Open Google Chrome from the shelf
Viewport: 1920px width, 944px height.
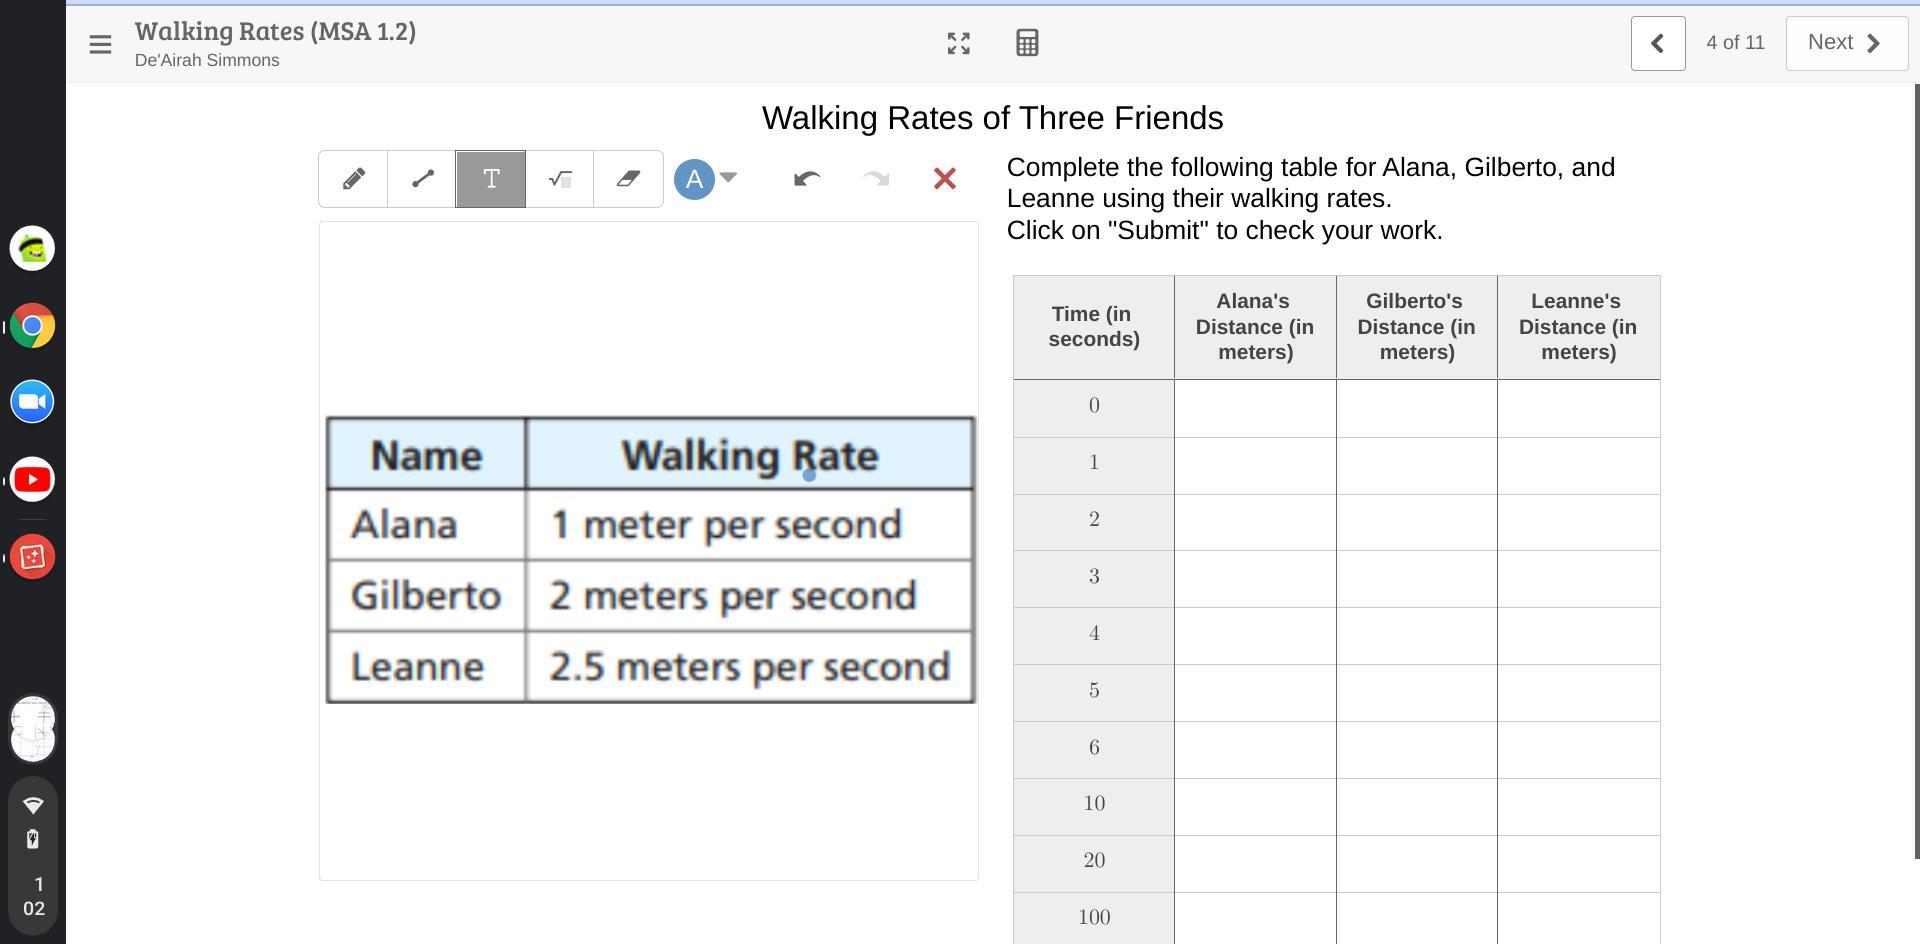32,326
